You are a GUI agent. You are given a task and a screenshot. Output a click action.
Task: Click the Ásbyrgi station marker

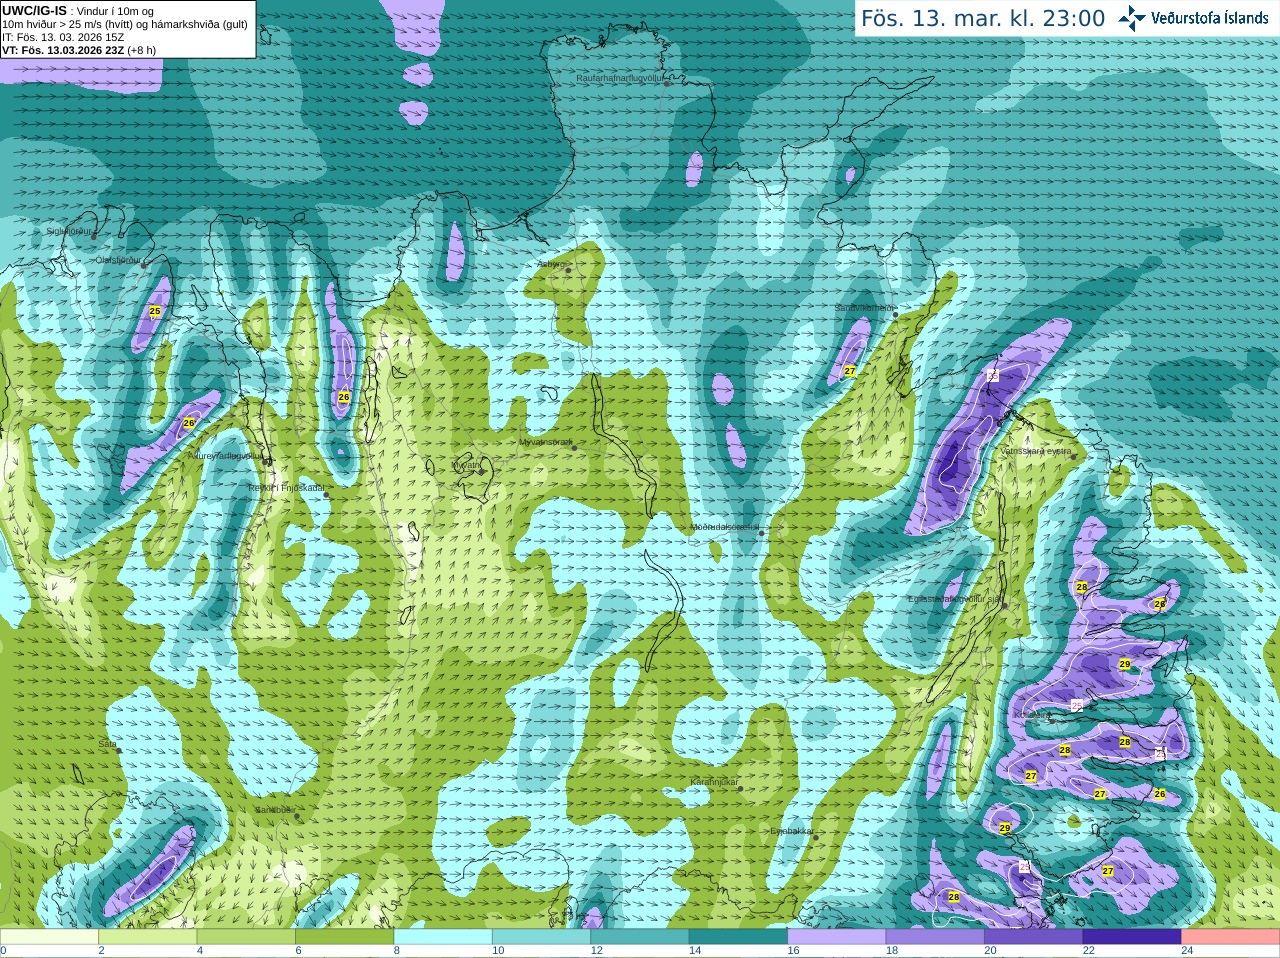(568, 270)
